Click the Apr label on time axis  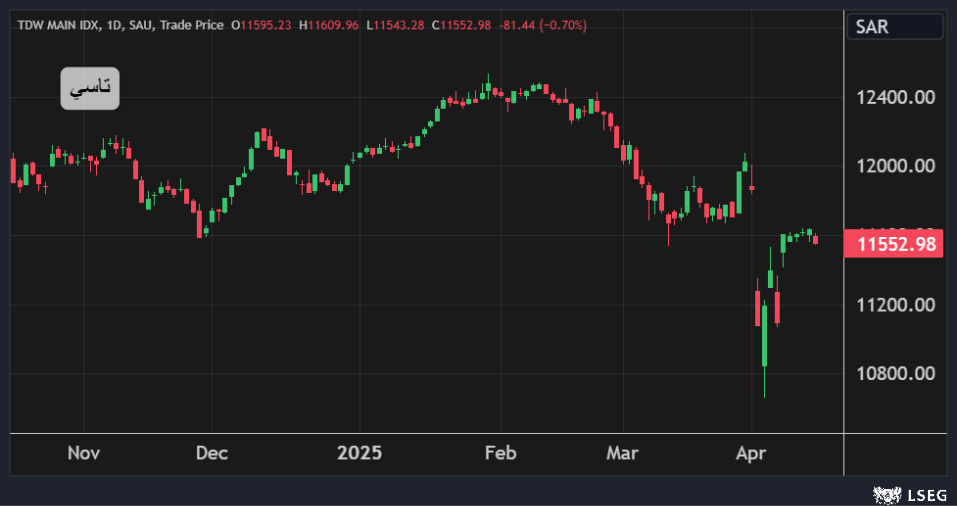tap(750, 453)
